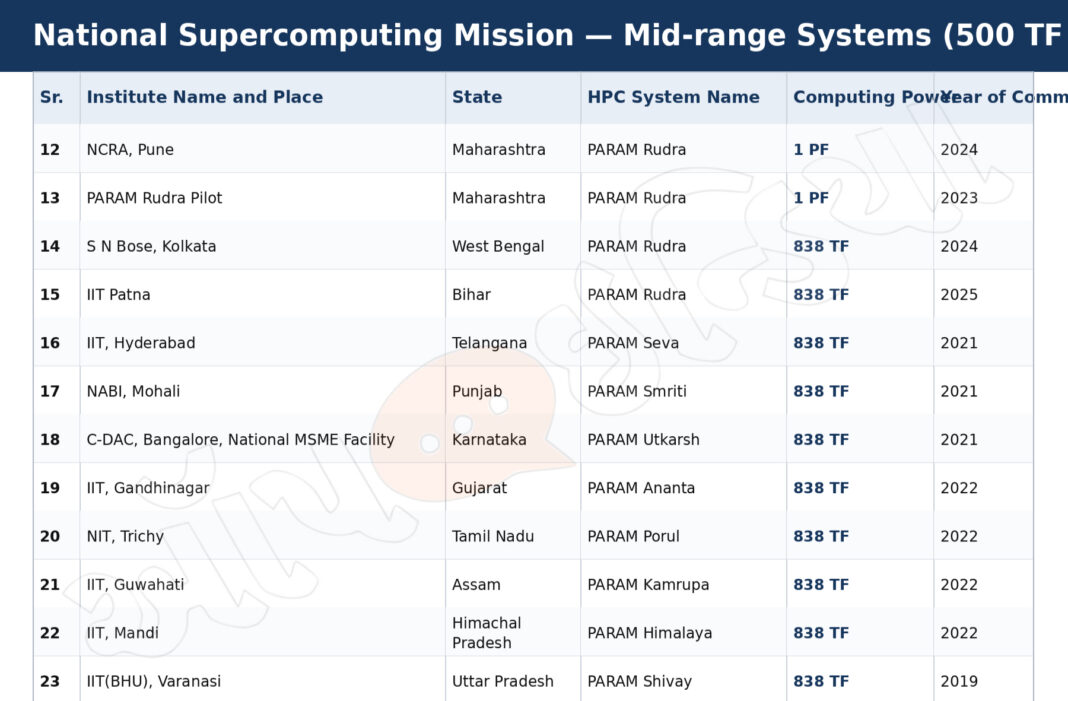The width and height of the screenshot is (1068, 701).
Task: Select the IIT Patna row
Action: tap(533, 294)
